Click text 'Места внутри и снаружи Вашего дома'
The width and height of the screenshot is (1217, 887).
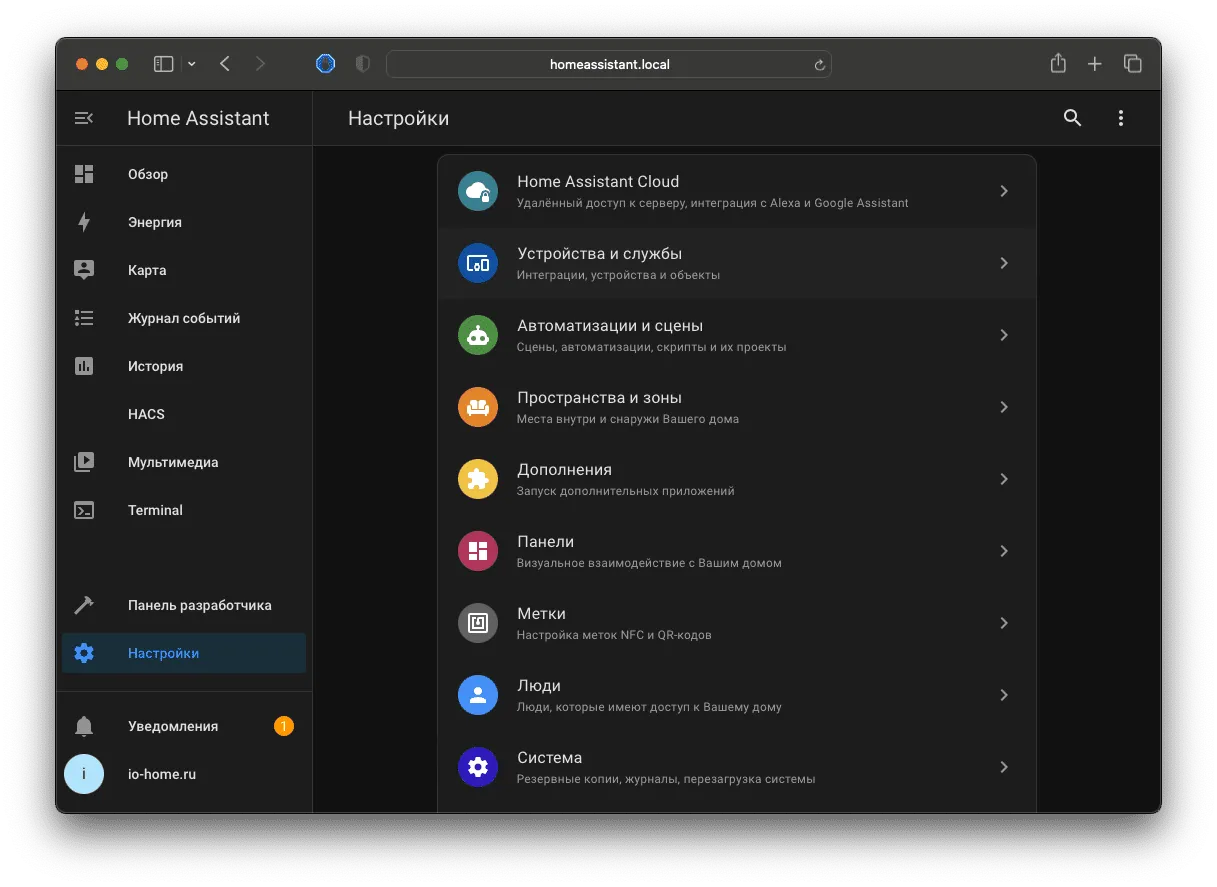coord(627,419)
